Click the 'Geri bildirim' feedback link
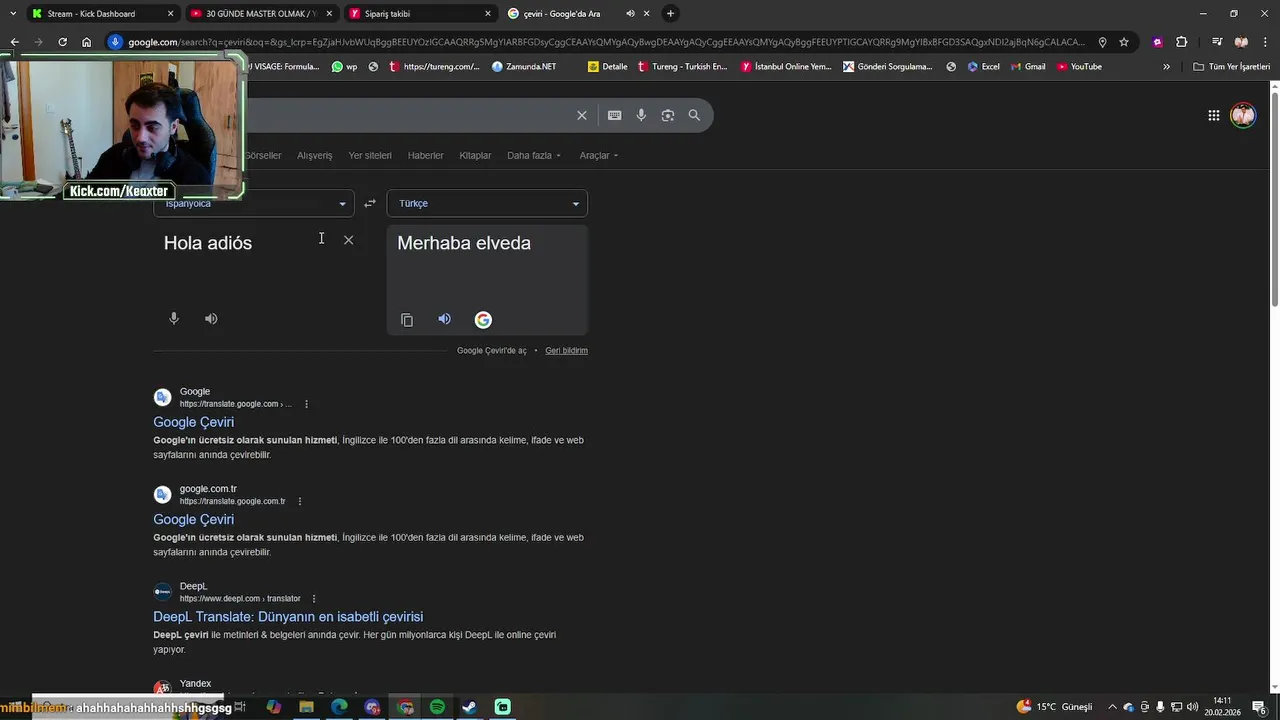 click(566, 351)
